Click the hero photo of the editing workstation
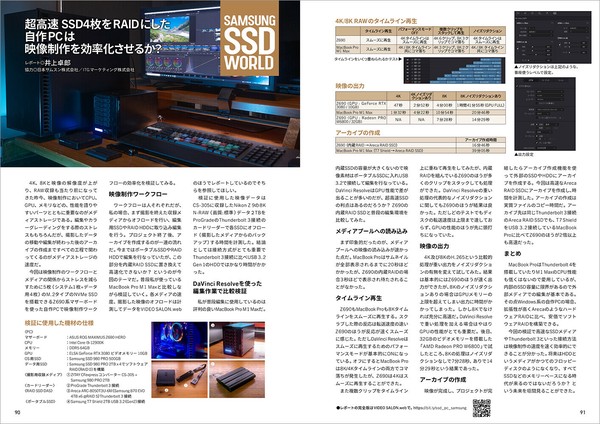Screen dimensions: 600x424 (150, 83)
